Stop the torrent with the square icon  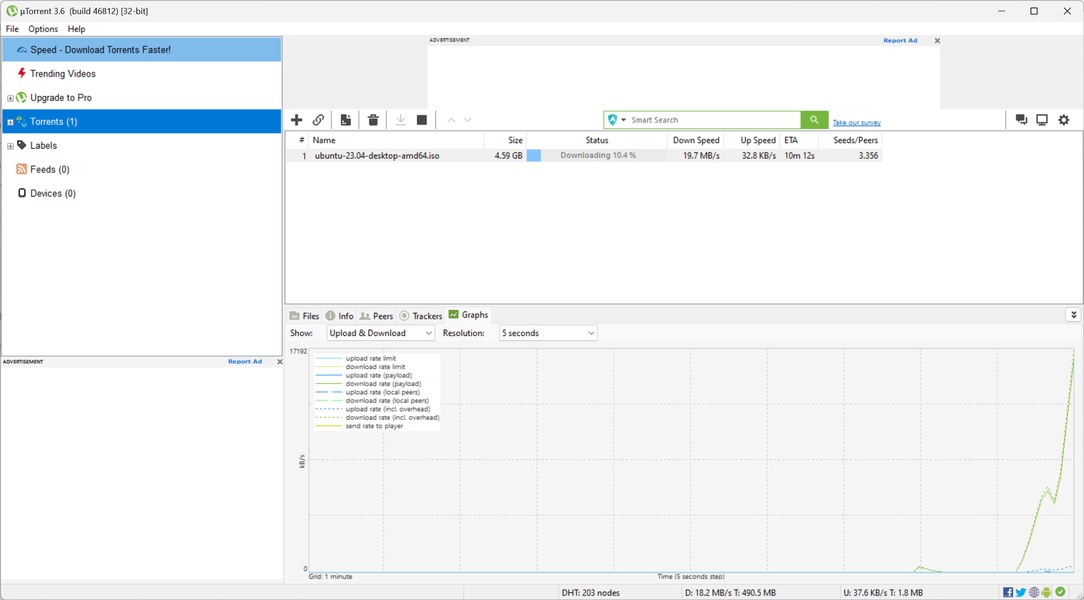coord(422,120)
